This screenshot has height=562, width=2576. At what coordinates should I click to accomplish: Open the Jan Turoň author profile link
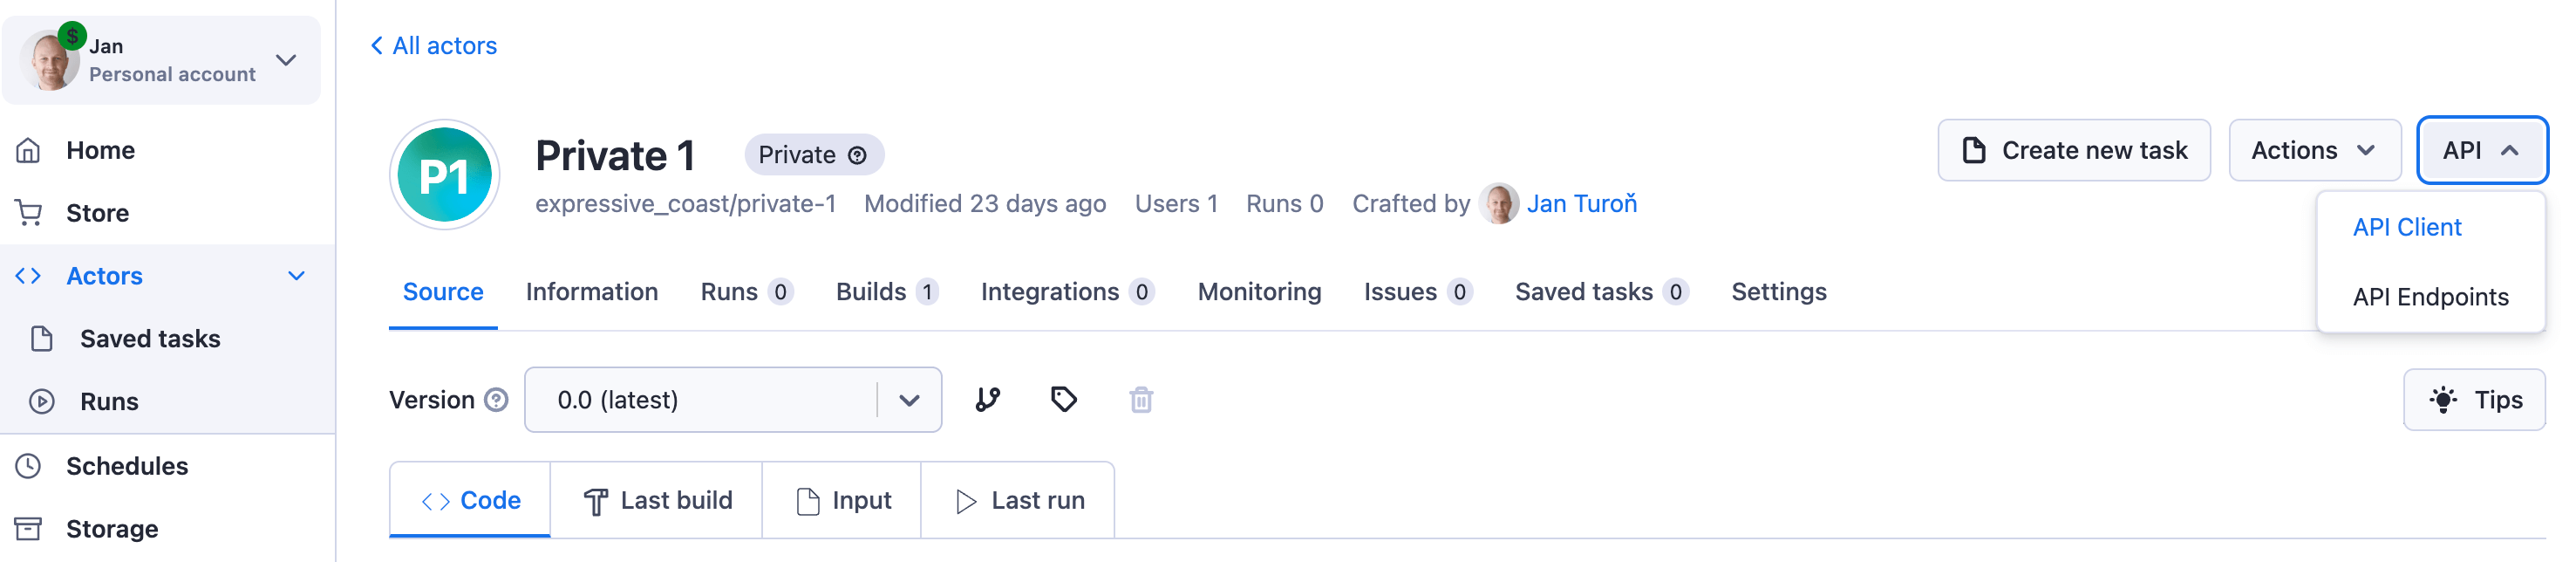tap(1580, 204)
